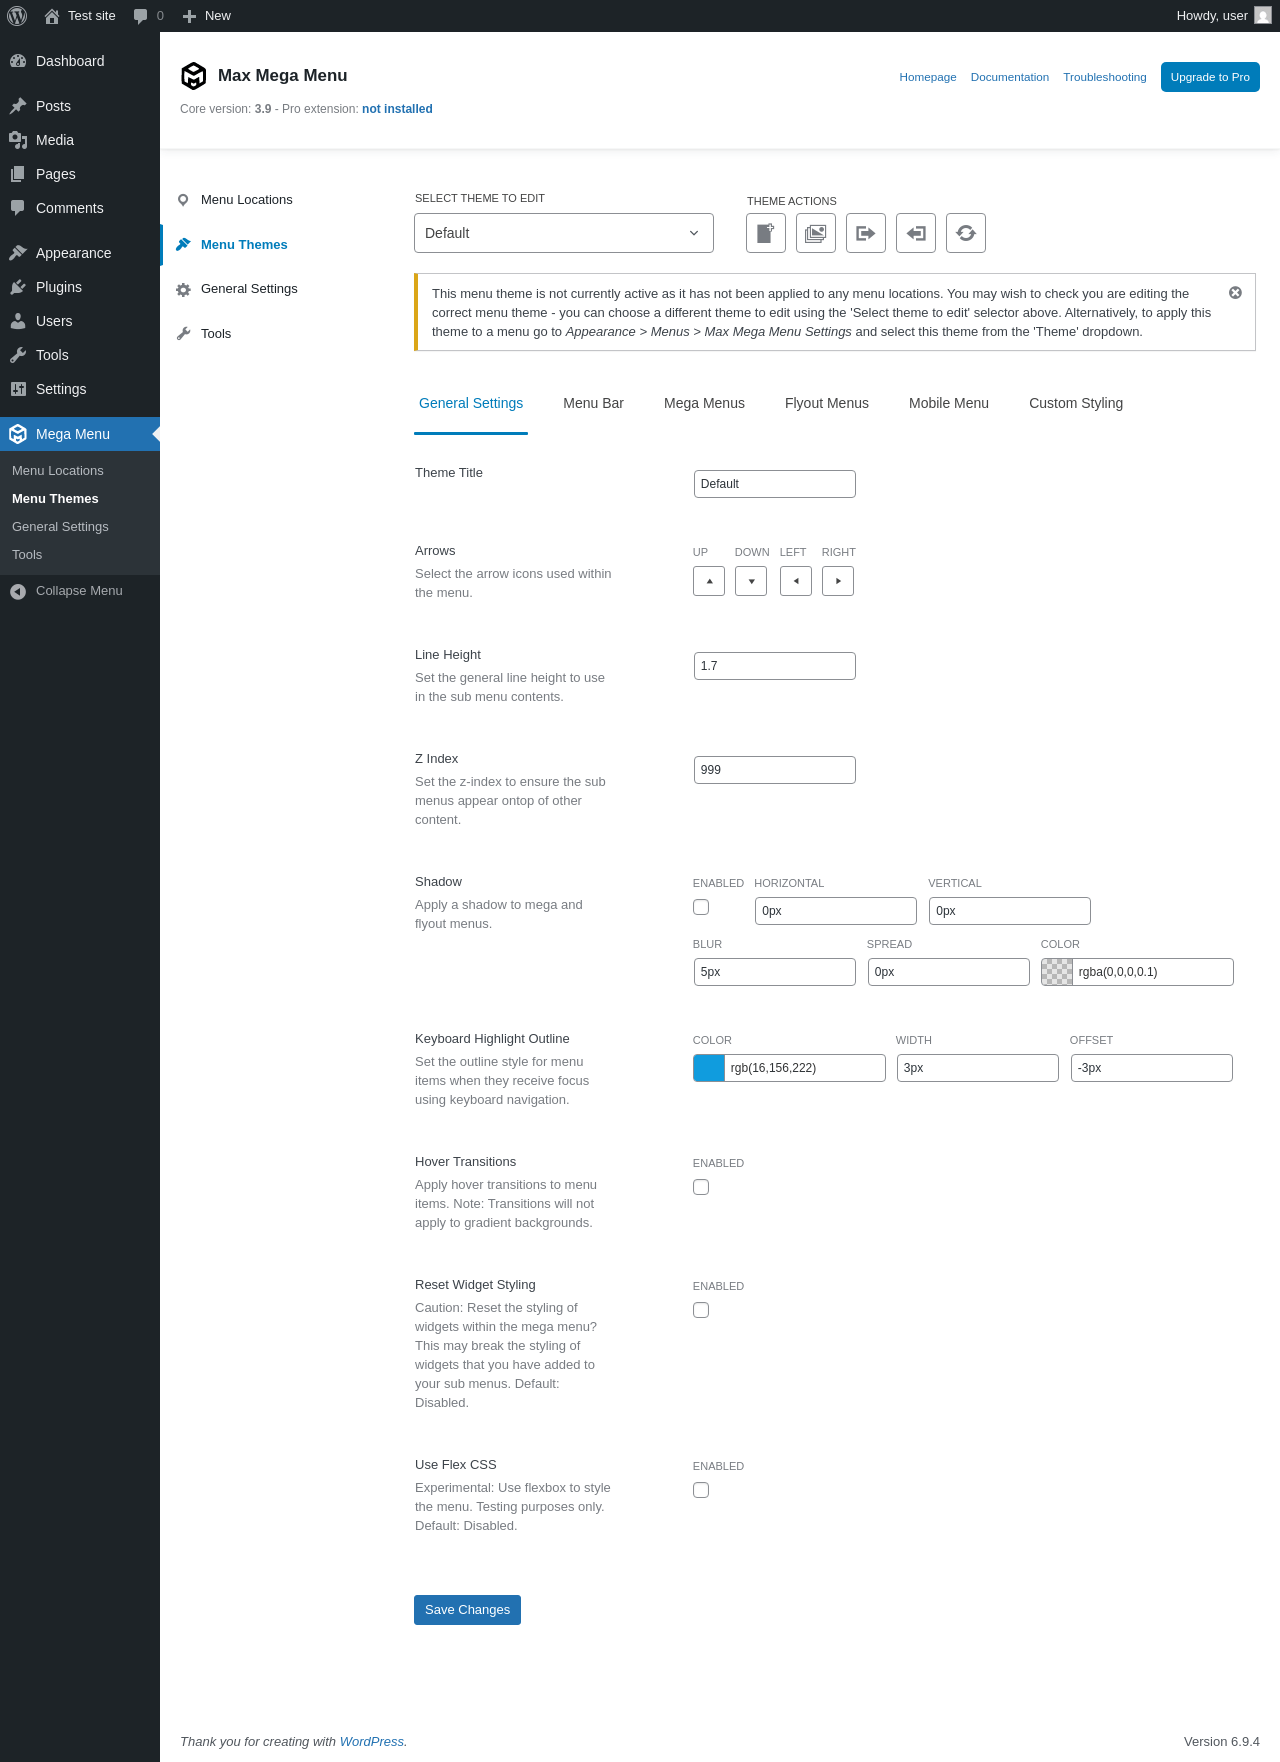Screen dimensions: 1280x1762
Task: Click the WordPress logo in admin bar
Action: point(17,16)
